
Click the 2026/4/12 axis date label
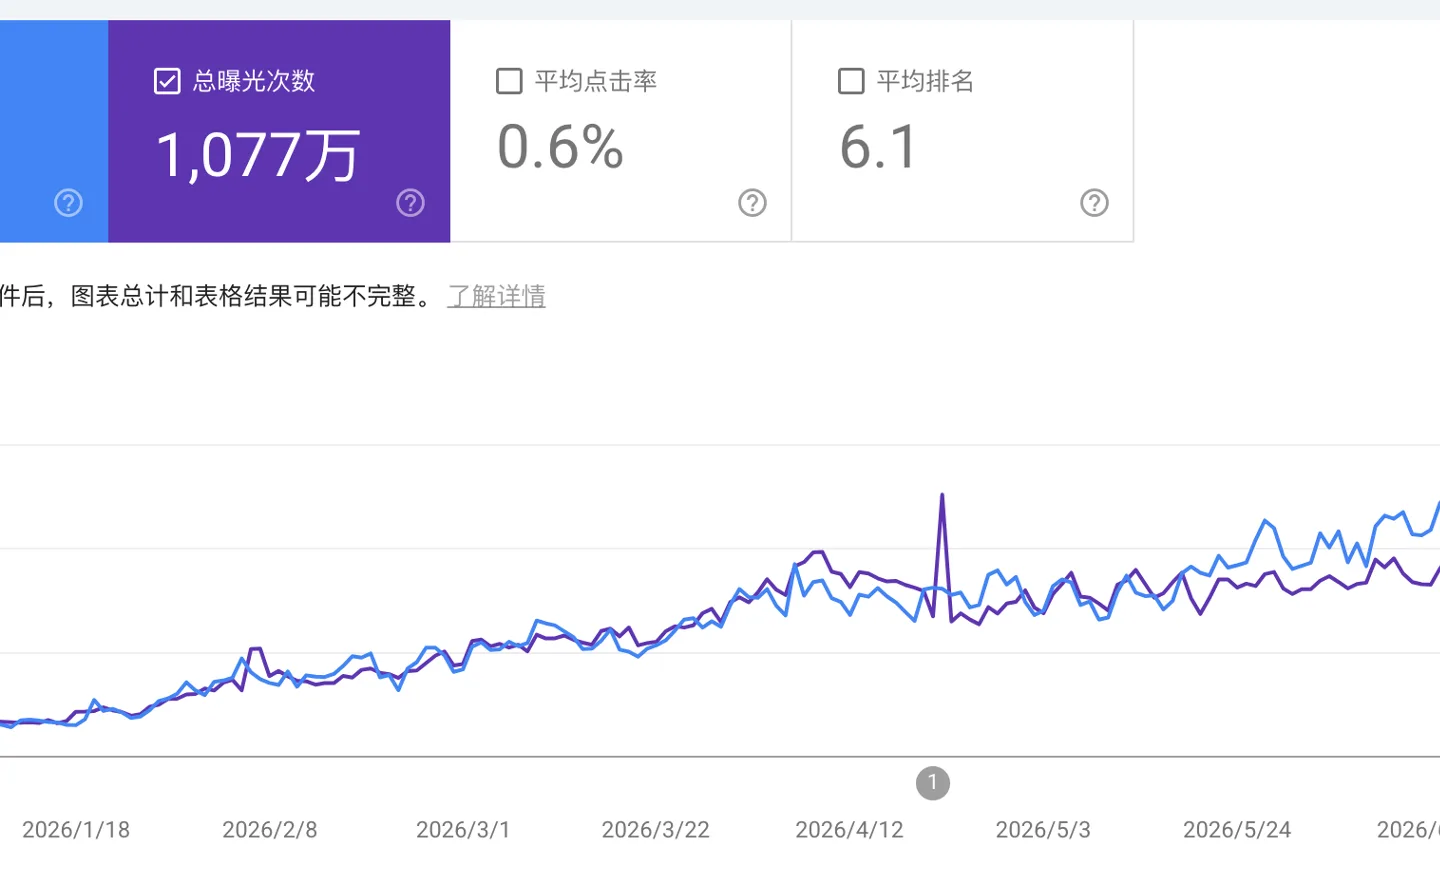tap(849, 830)
